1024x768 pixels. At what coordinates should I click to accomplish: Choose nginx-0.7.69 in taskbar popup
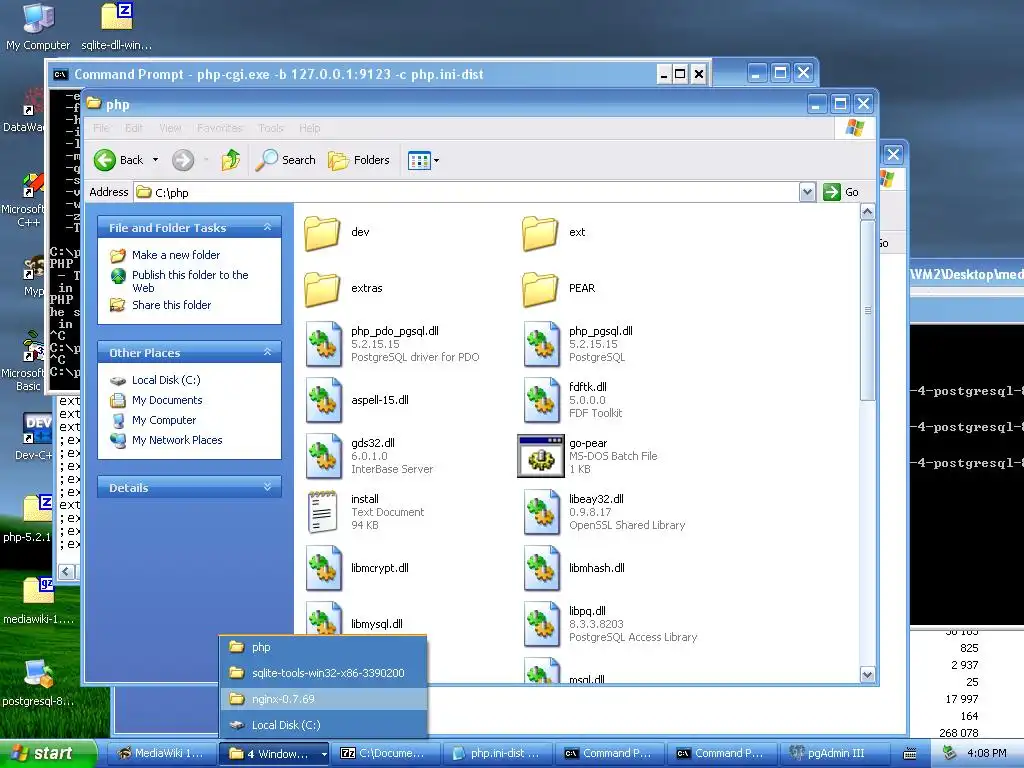pos(323,699)
